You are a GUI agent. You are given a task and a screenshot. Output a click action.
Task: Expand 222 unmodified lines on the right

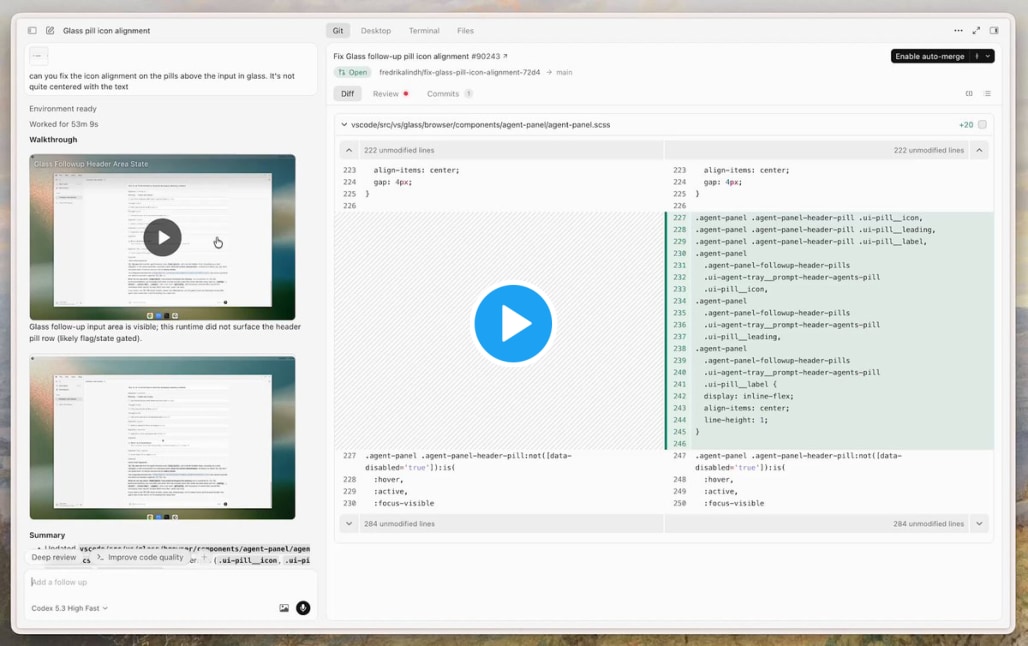pos(979,150)
